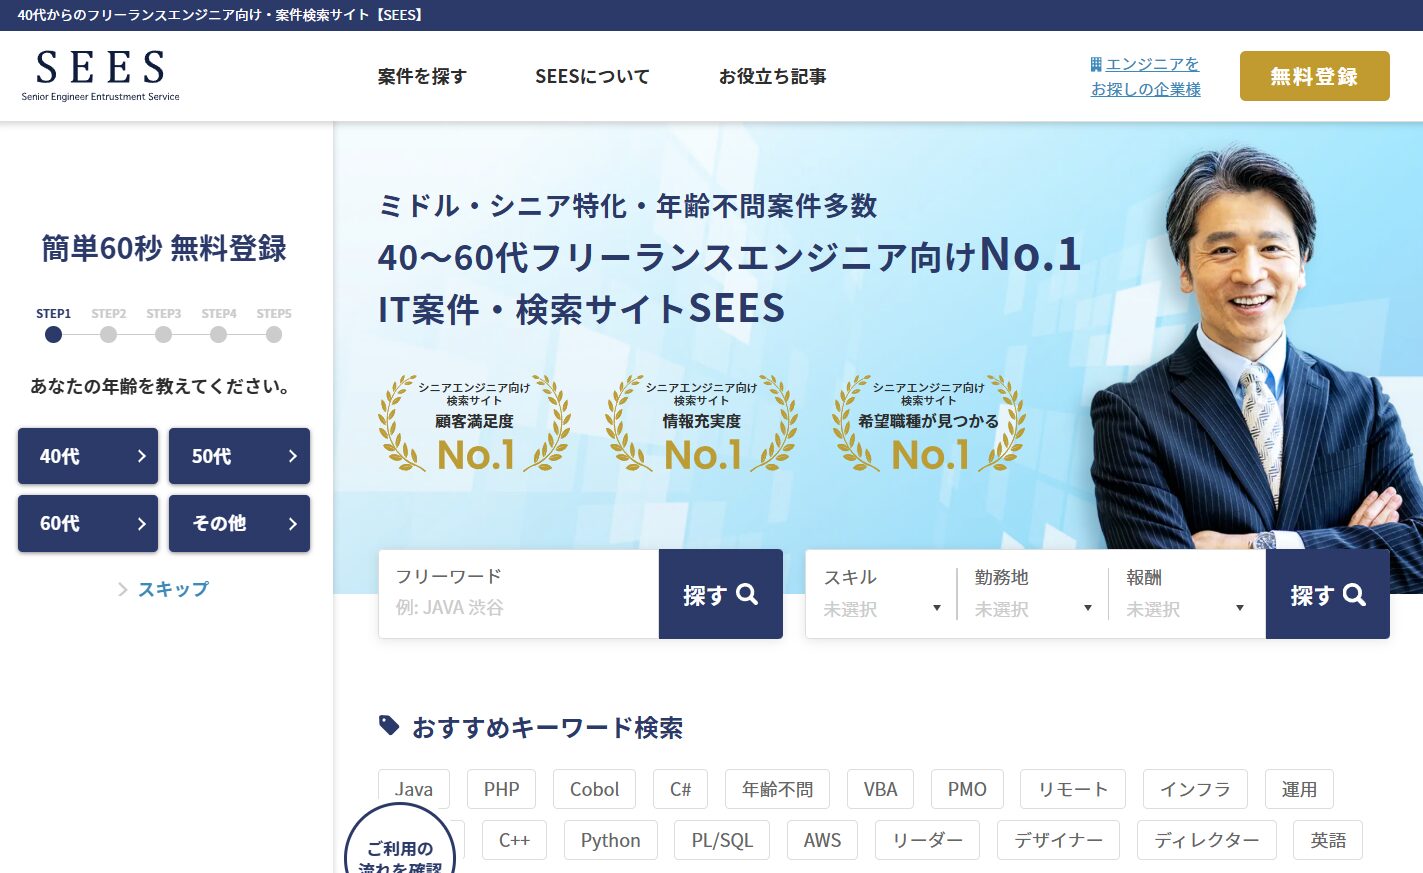Go to SEESについて menu item
Viewport: 1423px width, 873px height.
click(592, 76)
